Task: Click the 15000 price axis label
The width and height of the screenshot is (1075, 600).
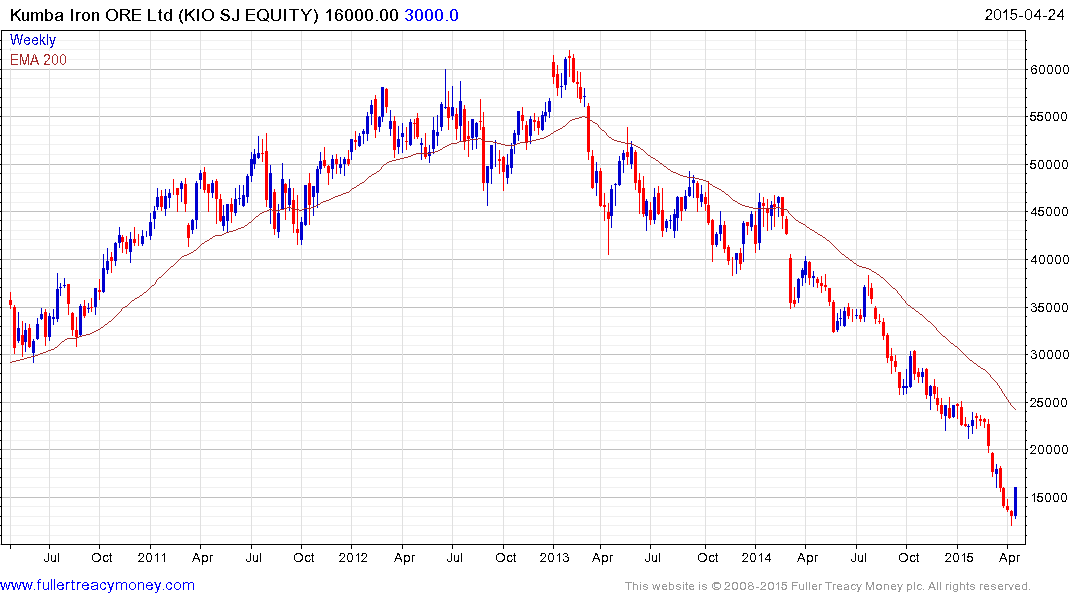Action: [x=1049, y=498]
